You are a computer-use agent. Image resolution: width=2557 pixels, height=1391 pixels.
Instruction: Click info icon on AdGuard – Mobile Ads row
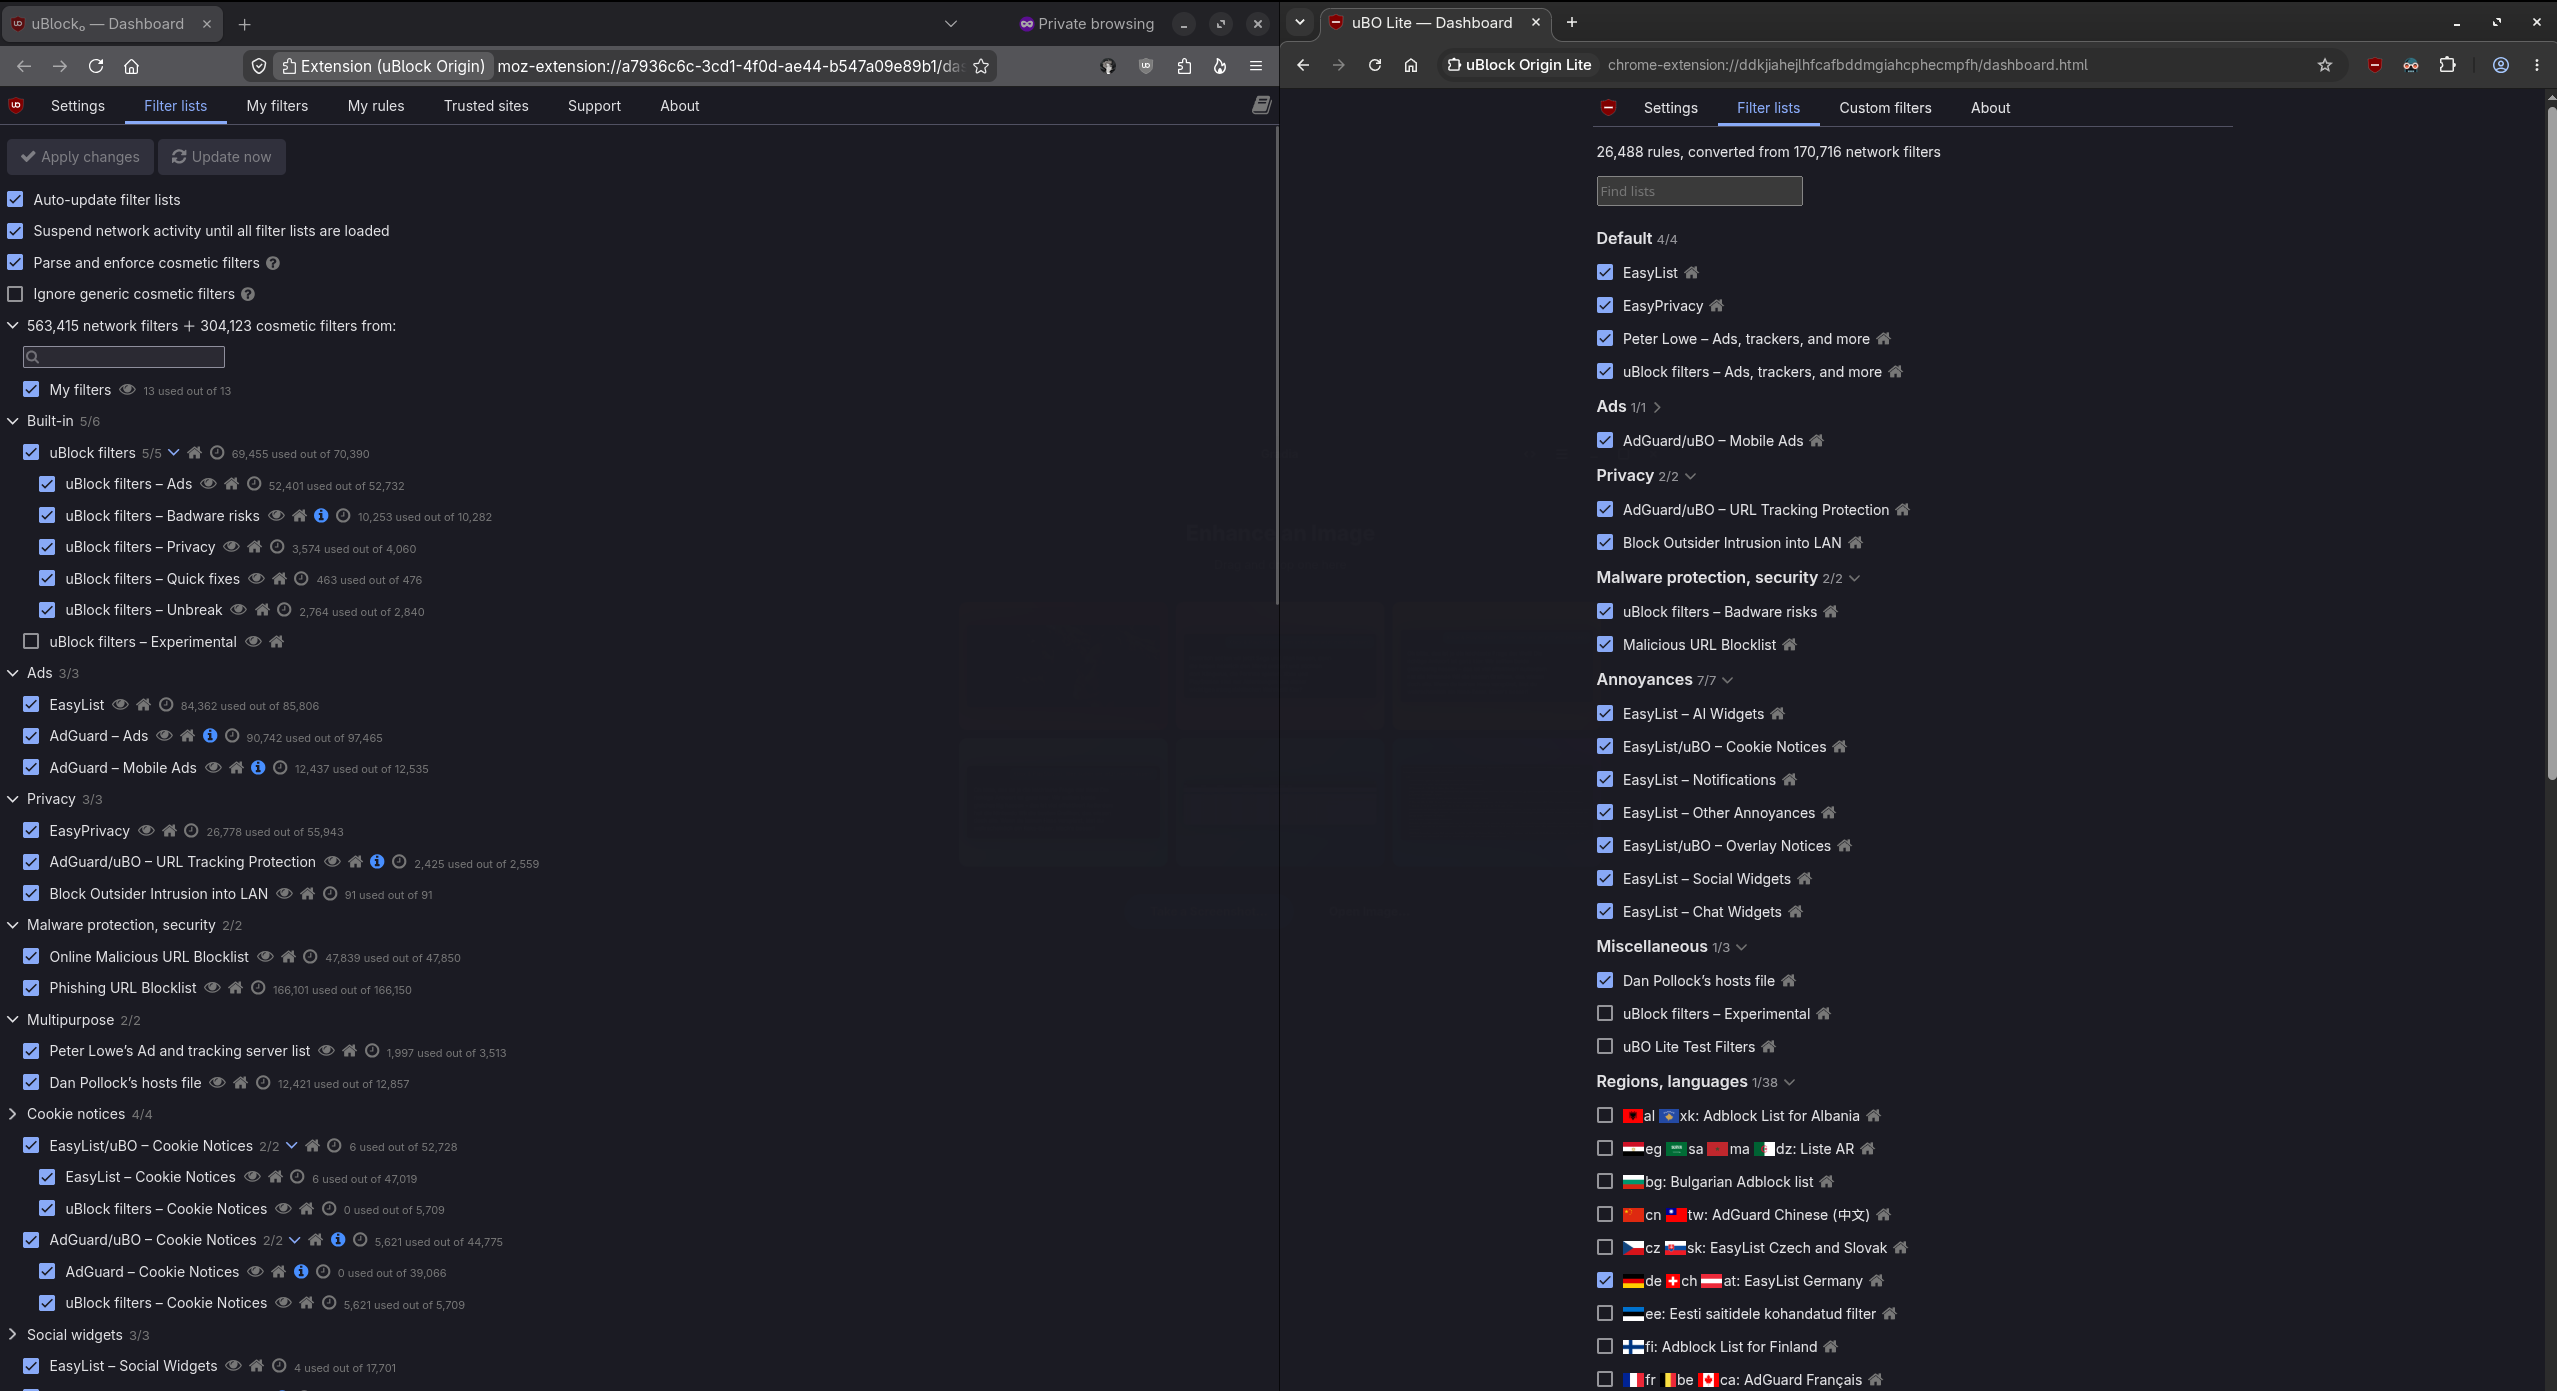tap(258, 768)
